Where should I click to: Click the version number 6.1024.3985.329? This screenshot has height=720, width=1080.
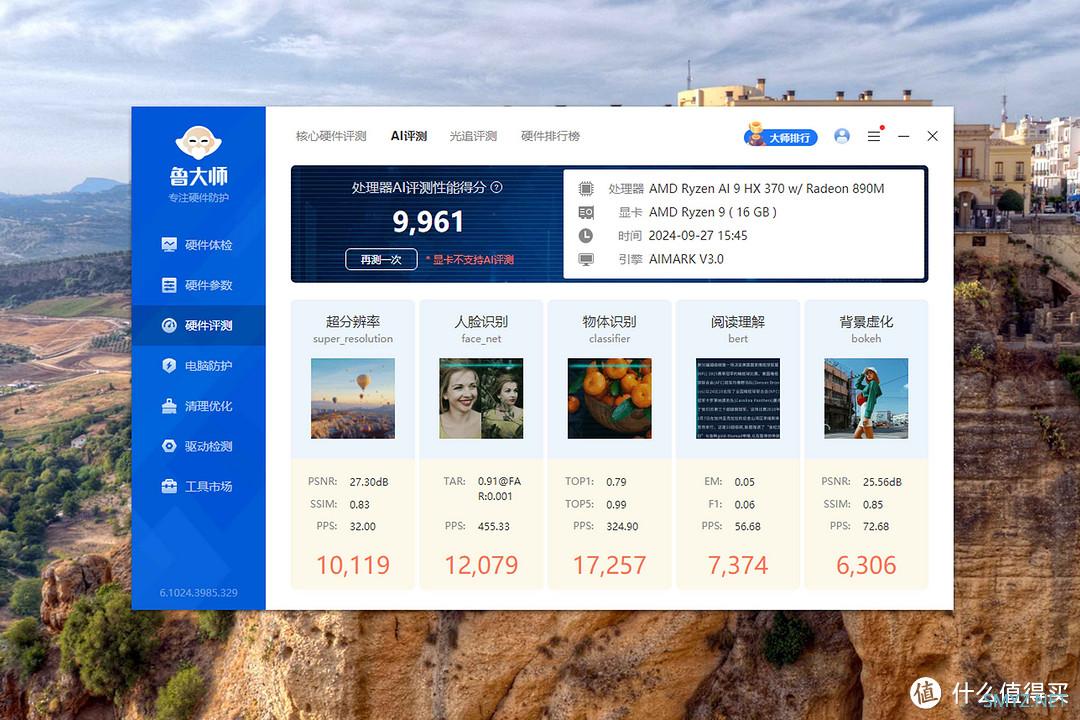pyautogui.click(x=198, y=593)
